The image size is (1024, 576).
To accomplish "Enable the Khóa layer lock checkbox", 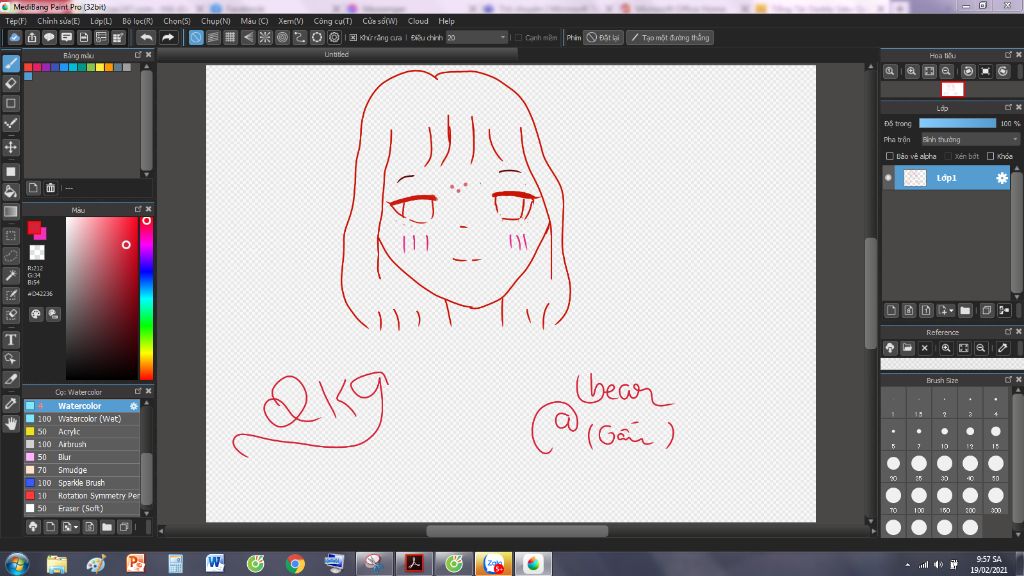I will point(991,156).
